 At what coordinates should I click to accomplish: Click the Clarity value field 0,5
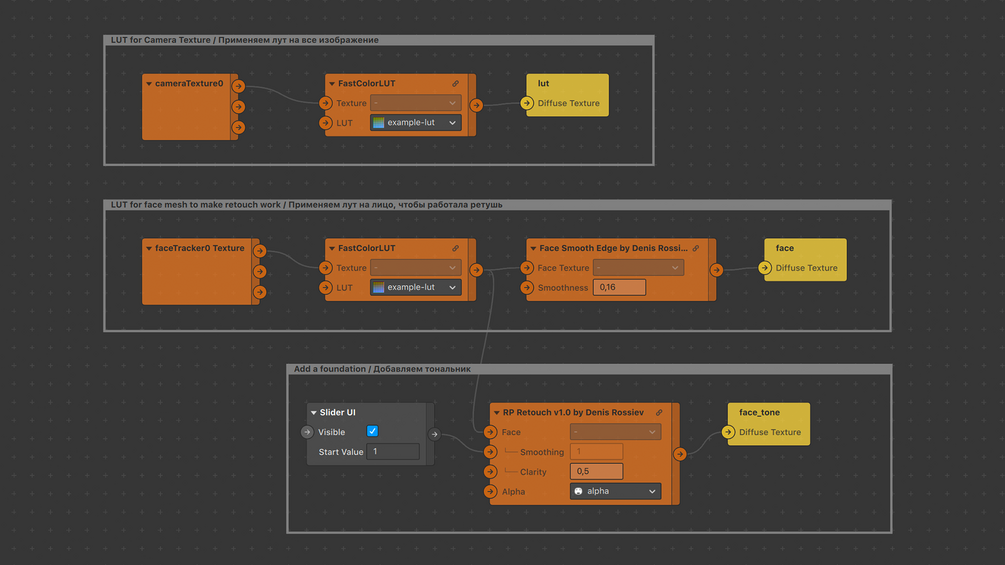596,471
